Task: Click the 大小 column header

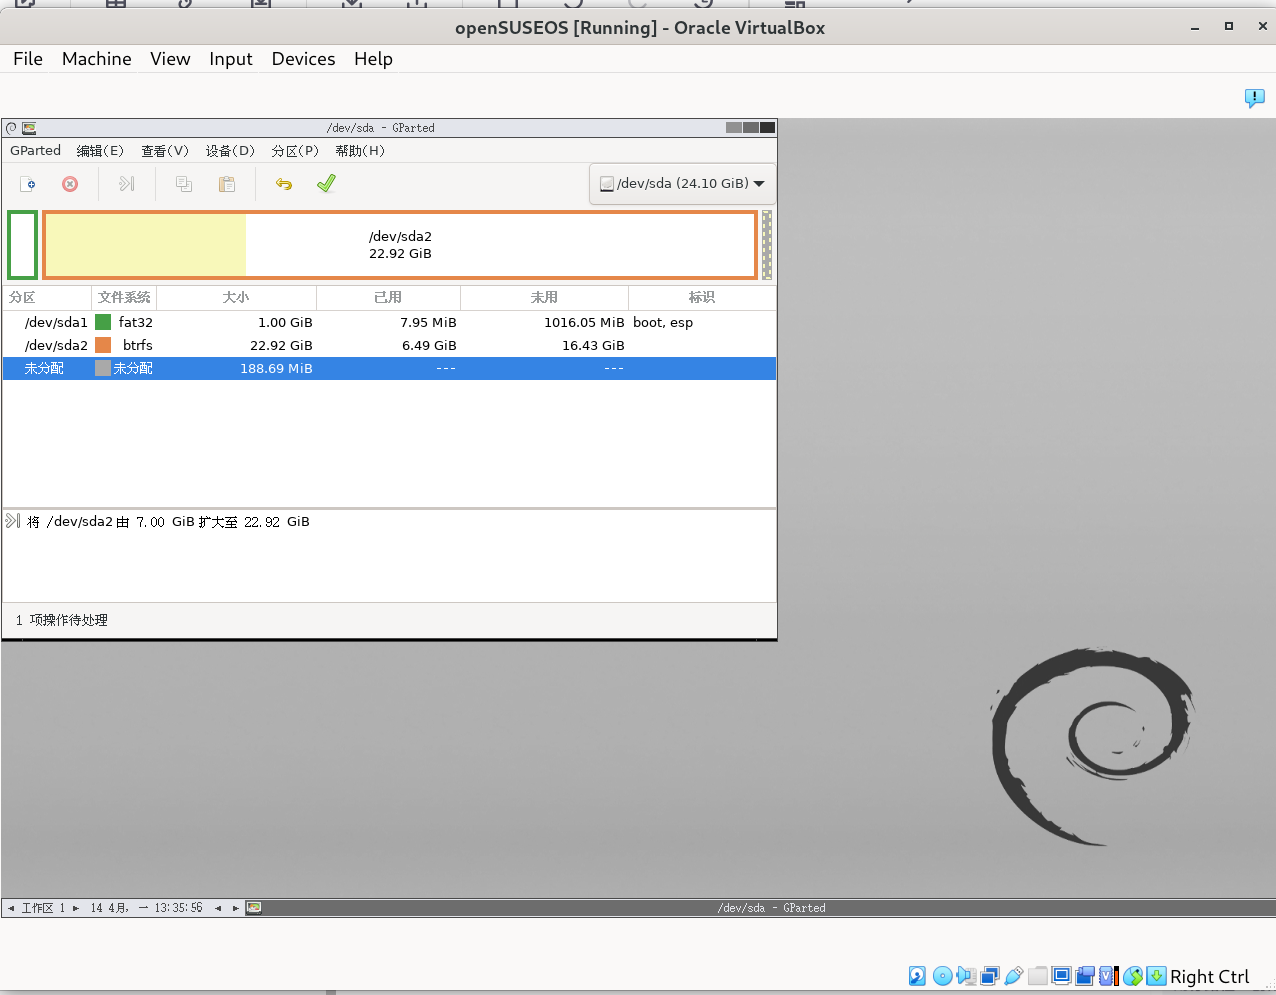Action: click(x=236, y=297)
